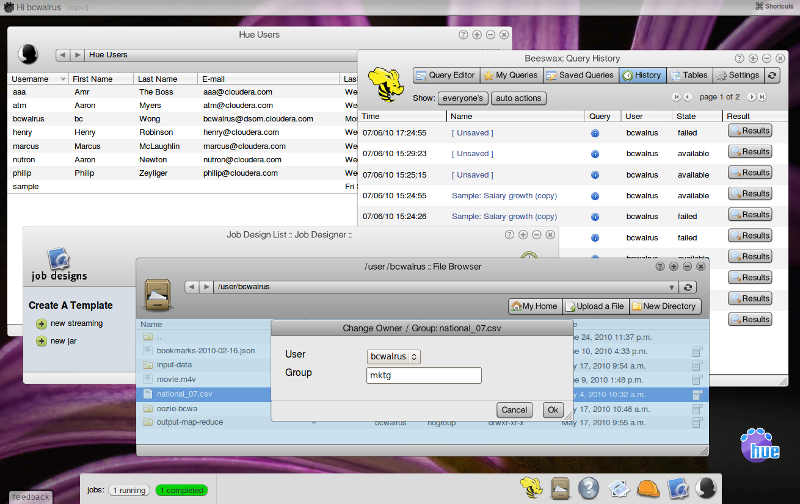This screenshot has width=800, height=504.
Task: Expand the Username column sort arrow
Action: (63, 78)
